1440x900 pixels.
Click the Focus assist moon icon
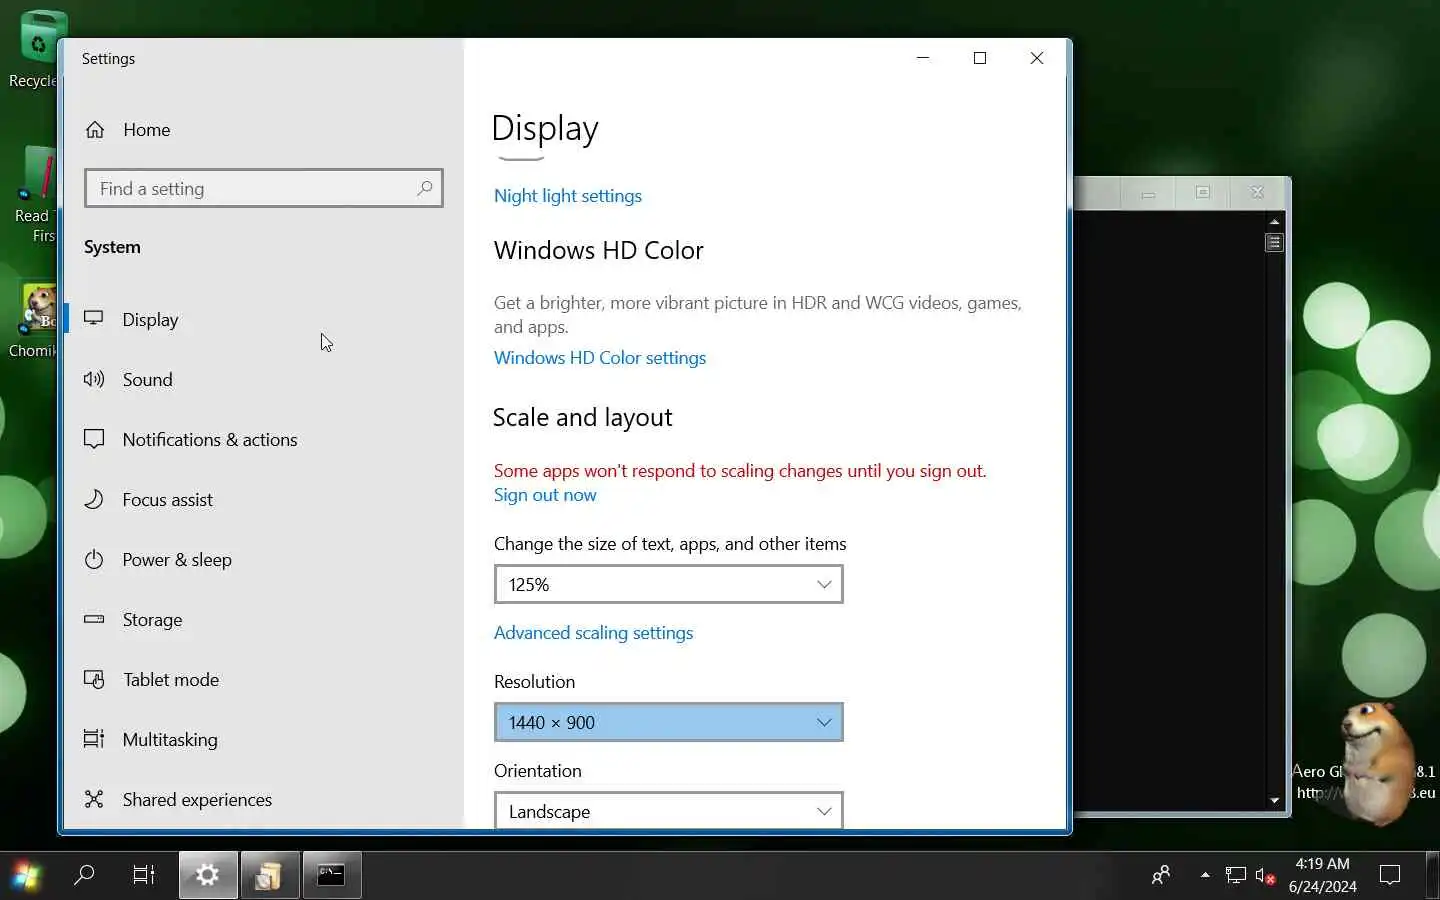tap(94, 499)
